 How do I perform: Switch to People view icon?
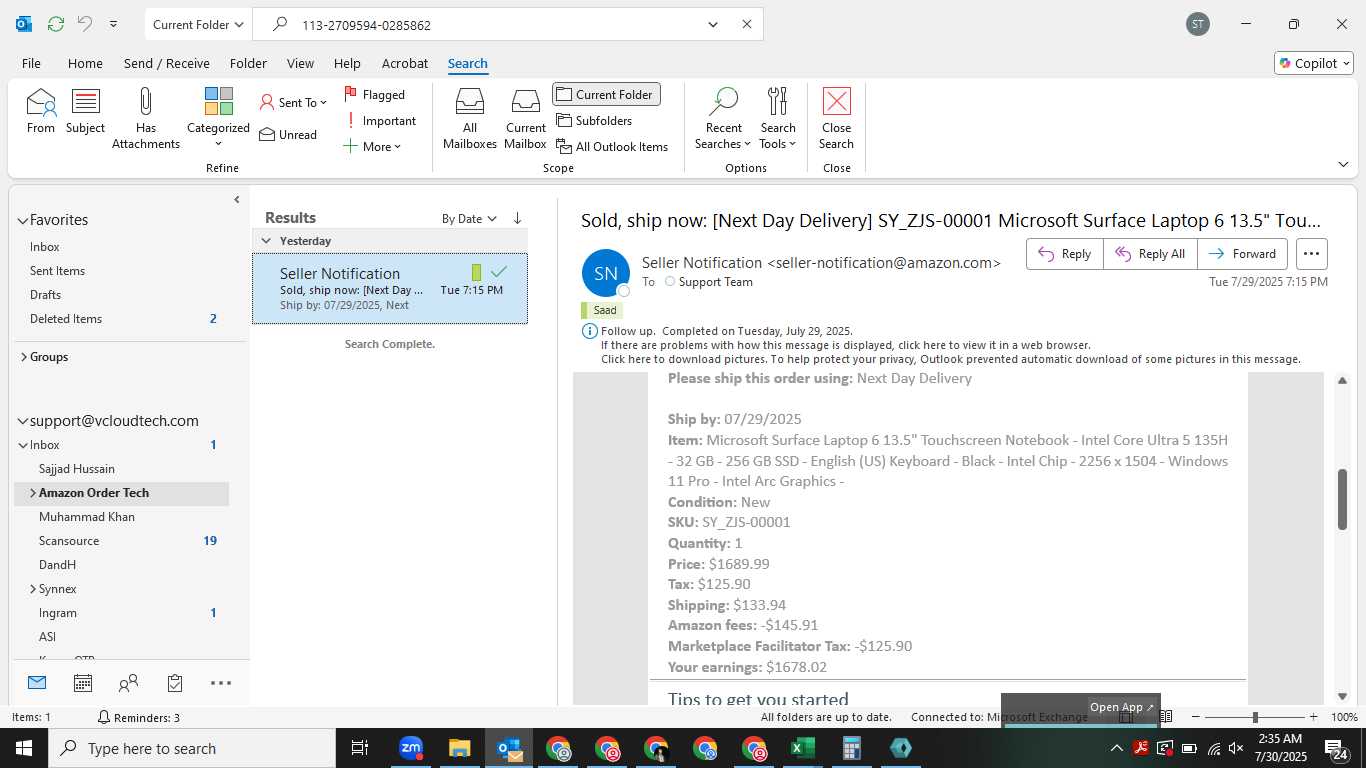pos(129,683)
